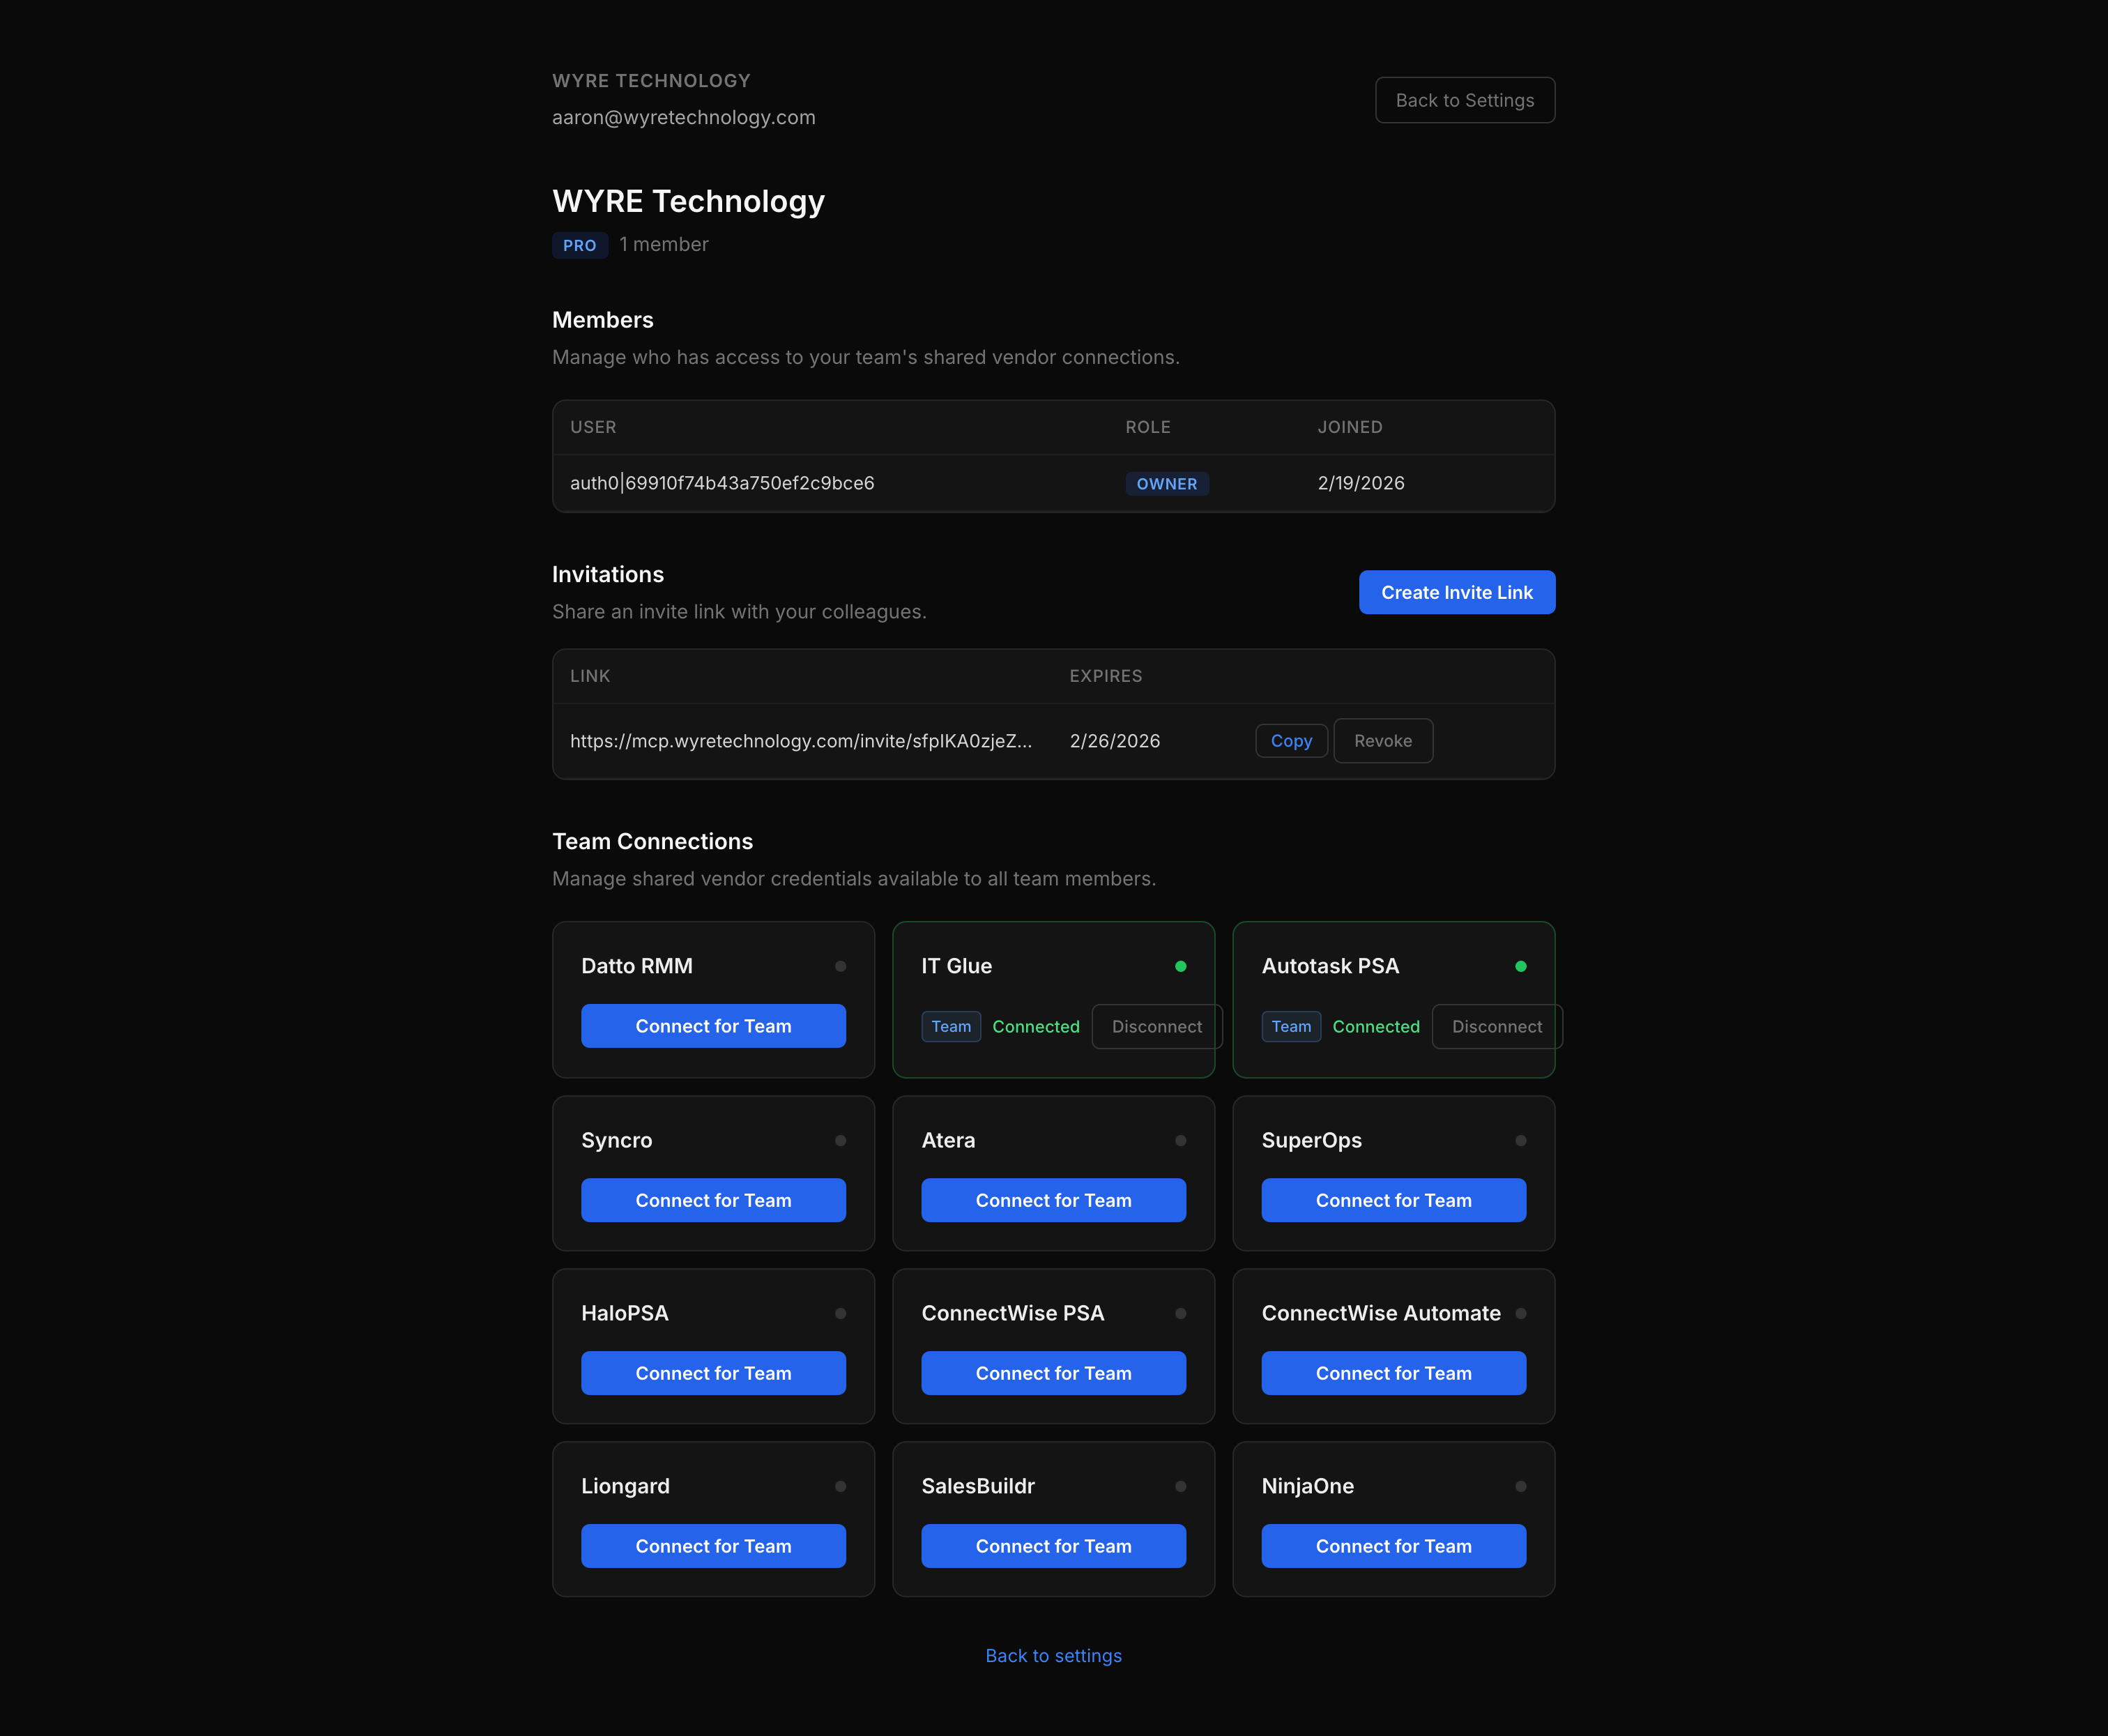The width and height of the screenshot is (2108, 1736).
Task: Disconnect the Autotask PSA team connection
Action: (x=1496, y=1026)
